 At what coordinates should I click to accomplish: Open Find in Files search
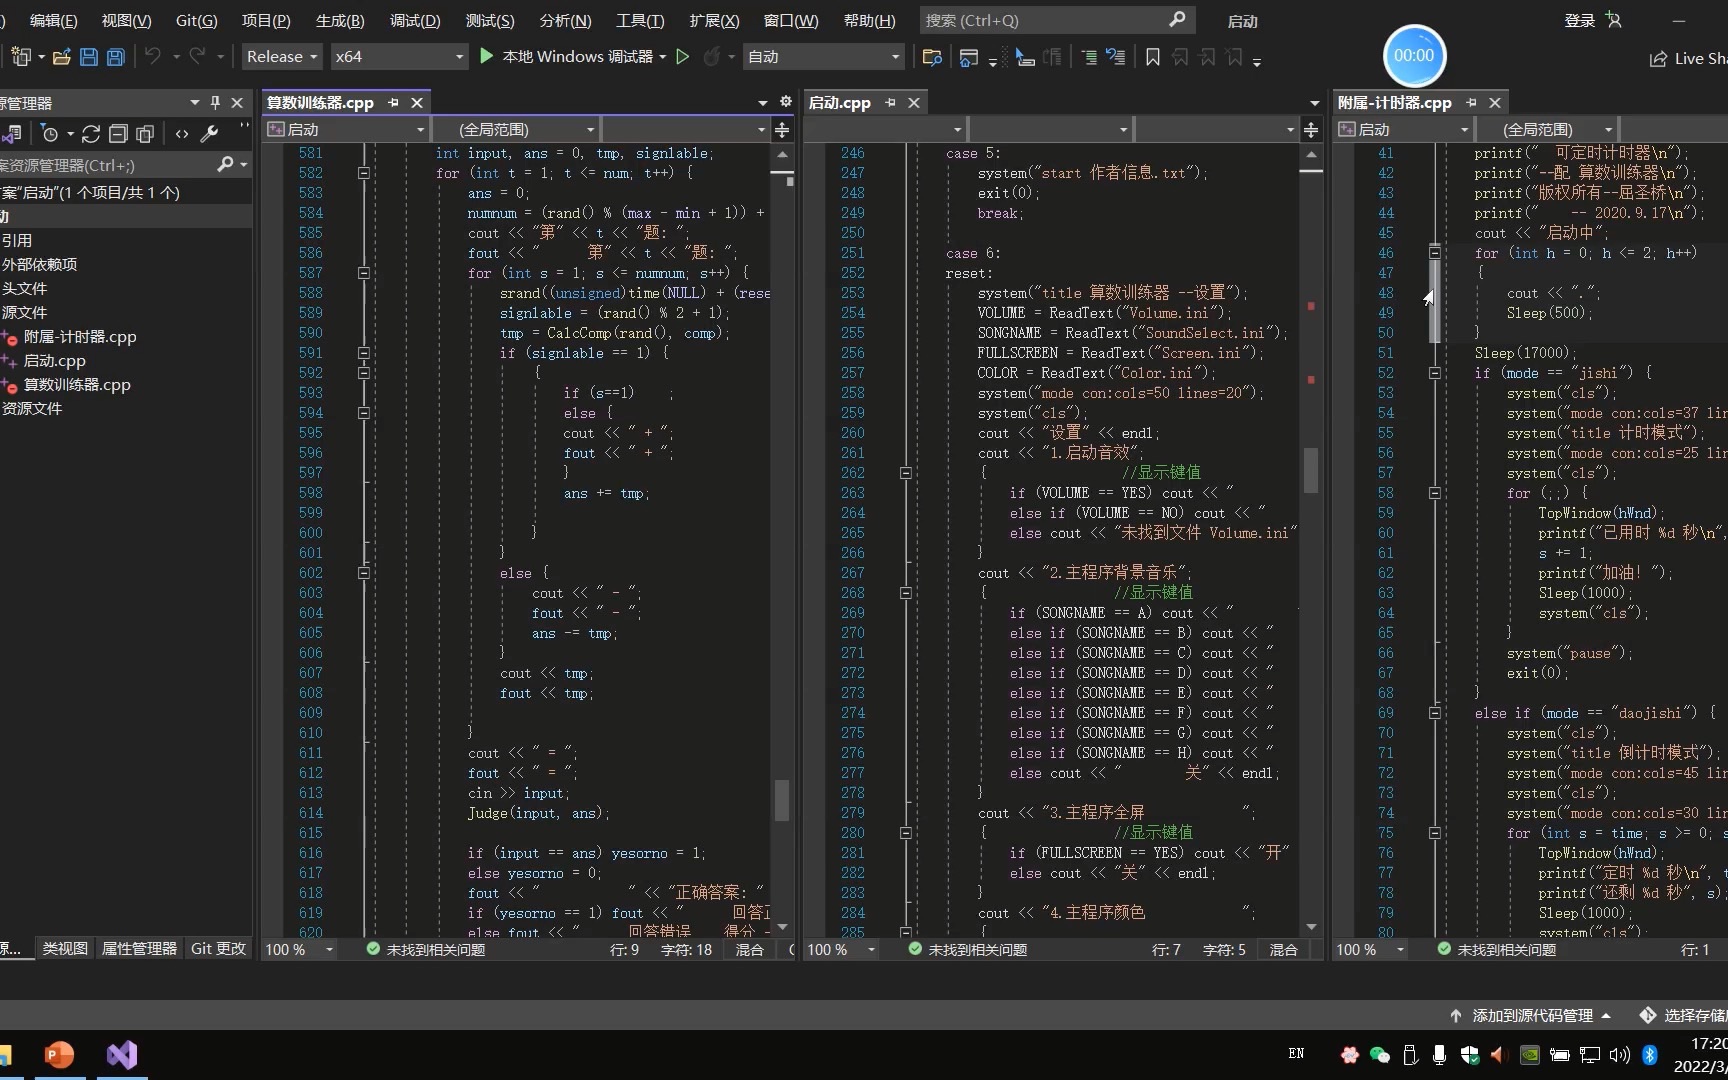point(931,57)
